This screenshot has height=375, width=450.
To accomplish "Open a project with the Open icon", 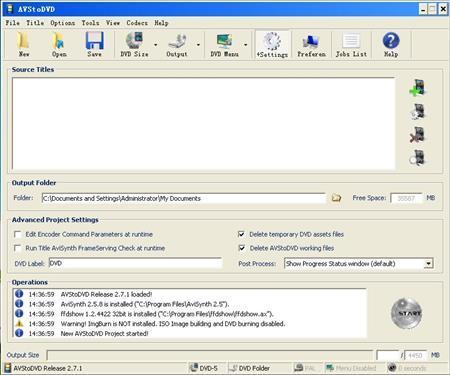I will coord(59,45).
